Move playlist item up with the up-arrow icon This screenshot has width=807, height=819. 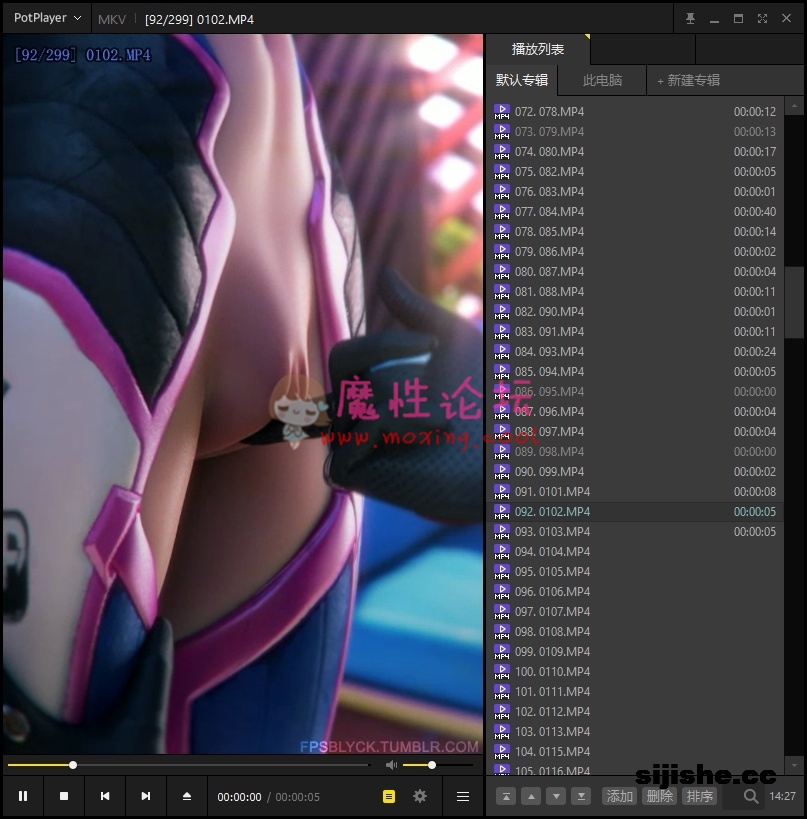[x=531, y=797]
